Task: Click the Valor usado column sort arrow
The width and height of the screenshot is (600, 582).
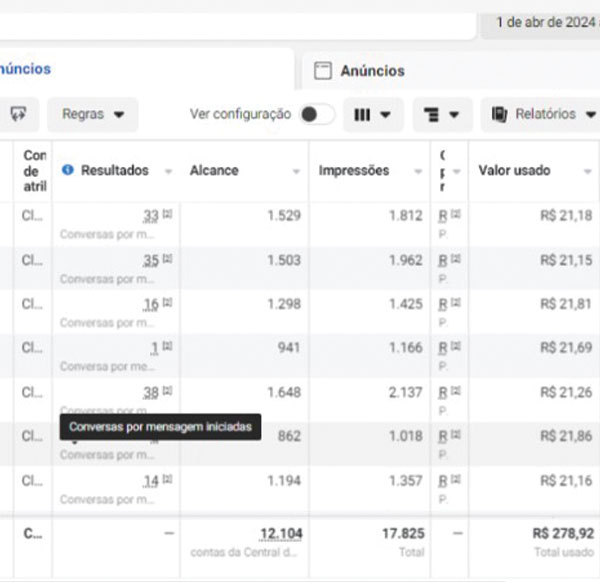Action: coord(587,171)
